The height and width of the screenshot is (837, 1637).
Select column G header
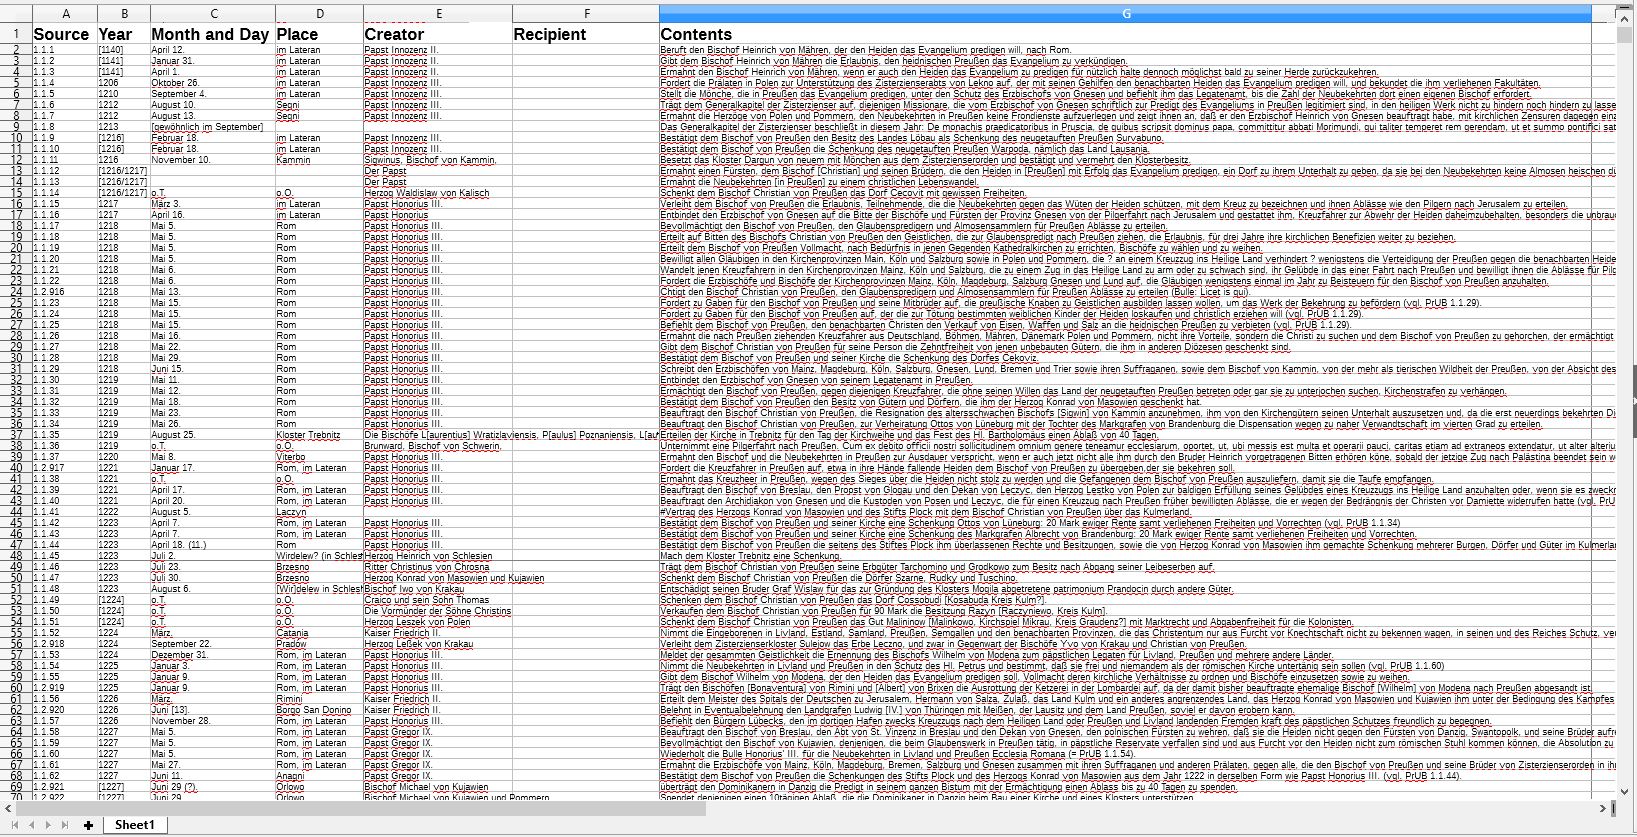(1125, 13)
